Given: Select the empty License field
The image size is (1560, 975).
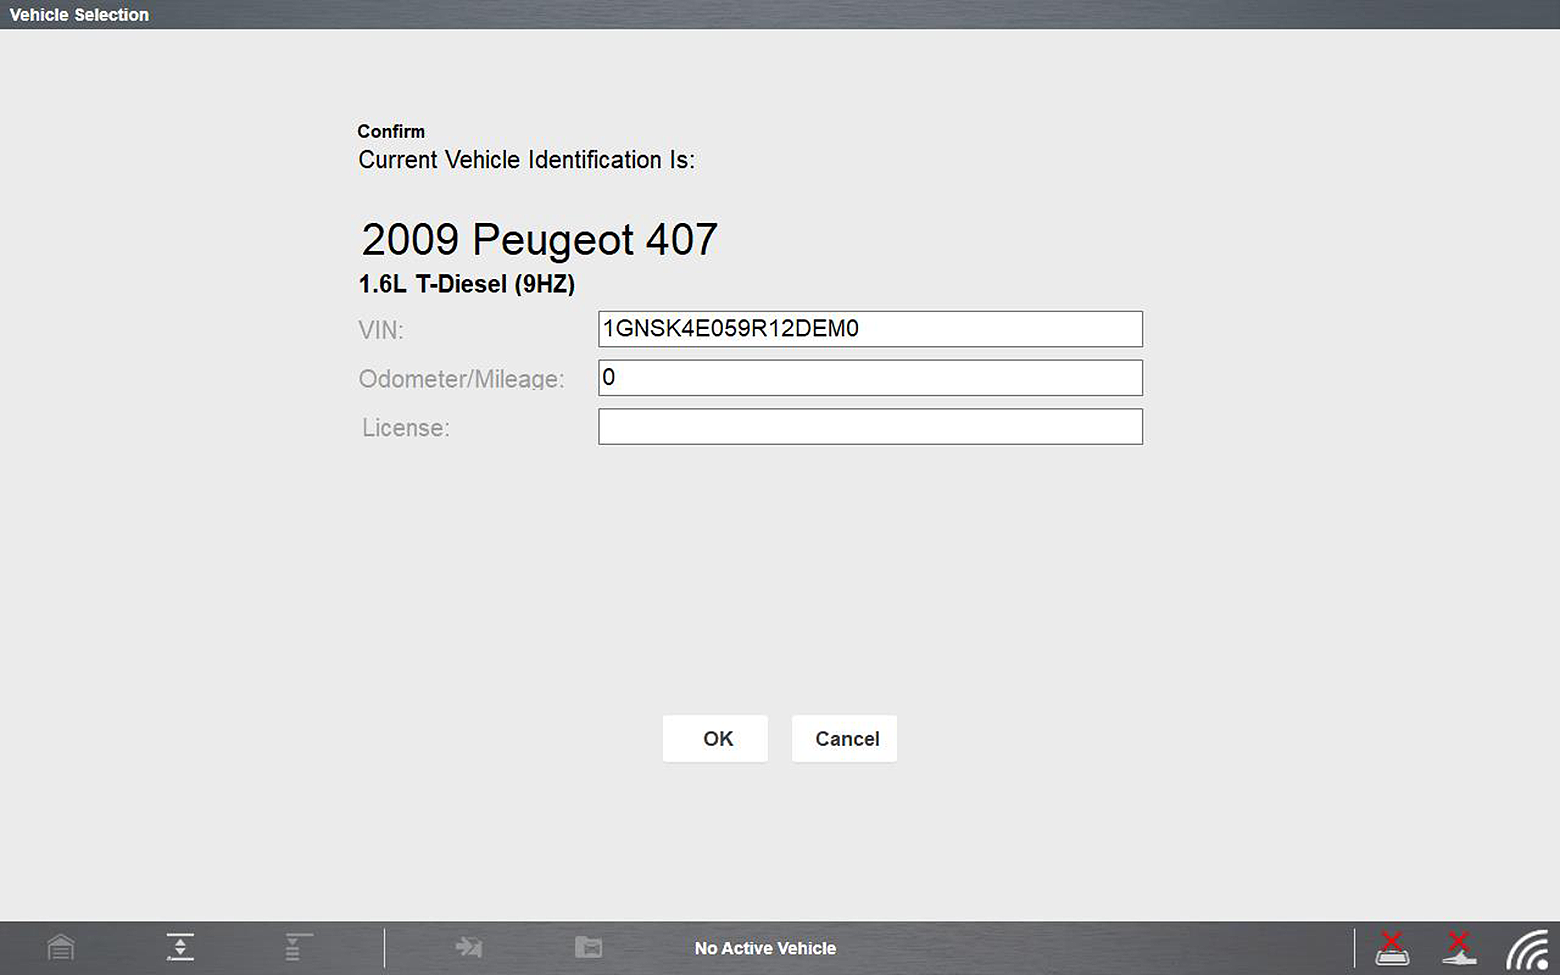Looking at the screenshot, I should 870,427.
